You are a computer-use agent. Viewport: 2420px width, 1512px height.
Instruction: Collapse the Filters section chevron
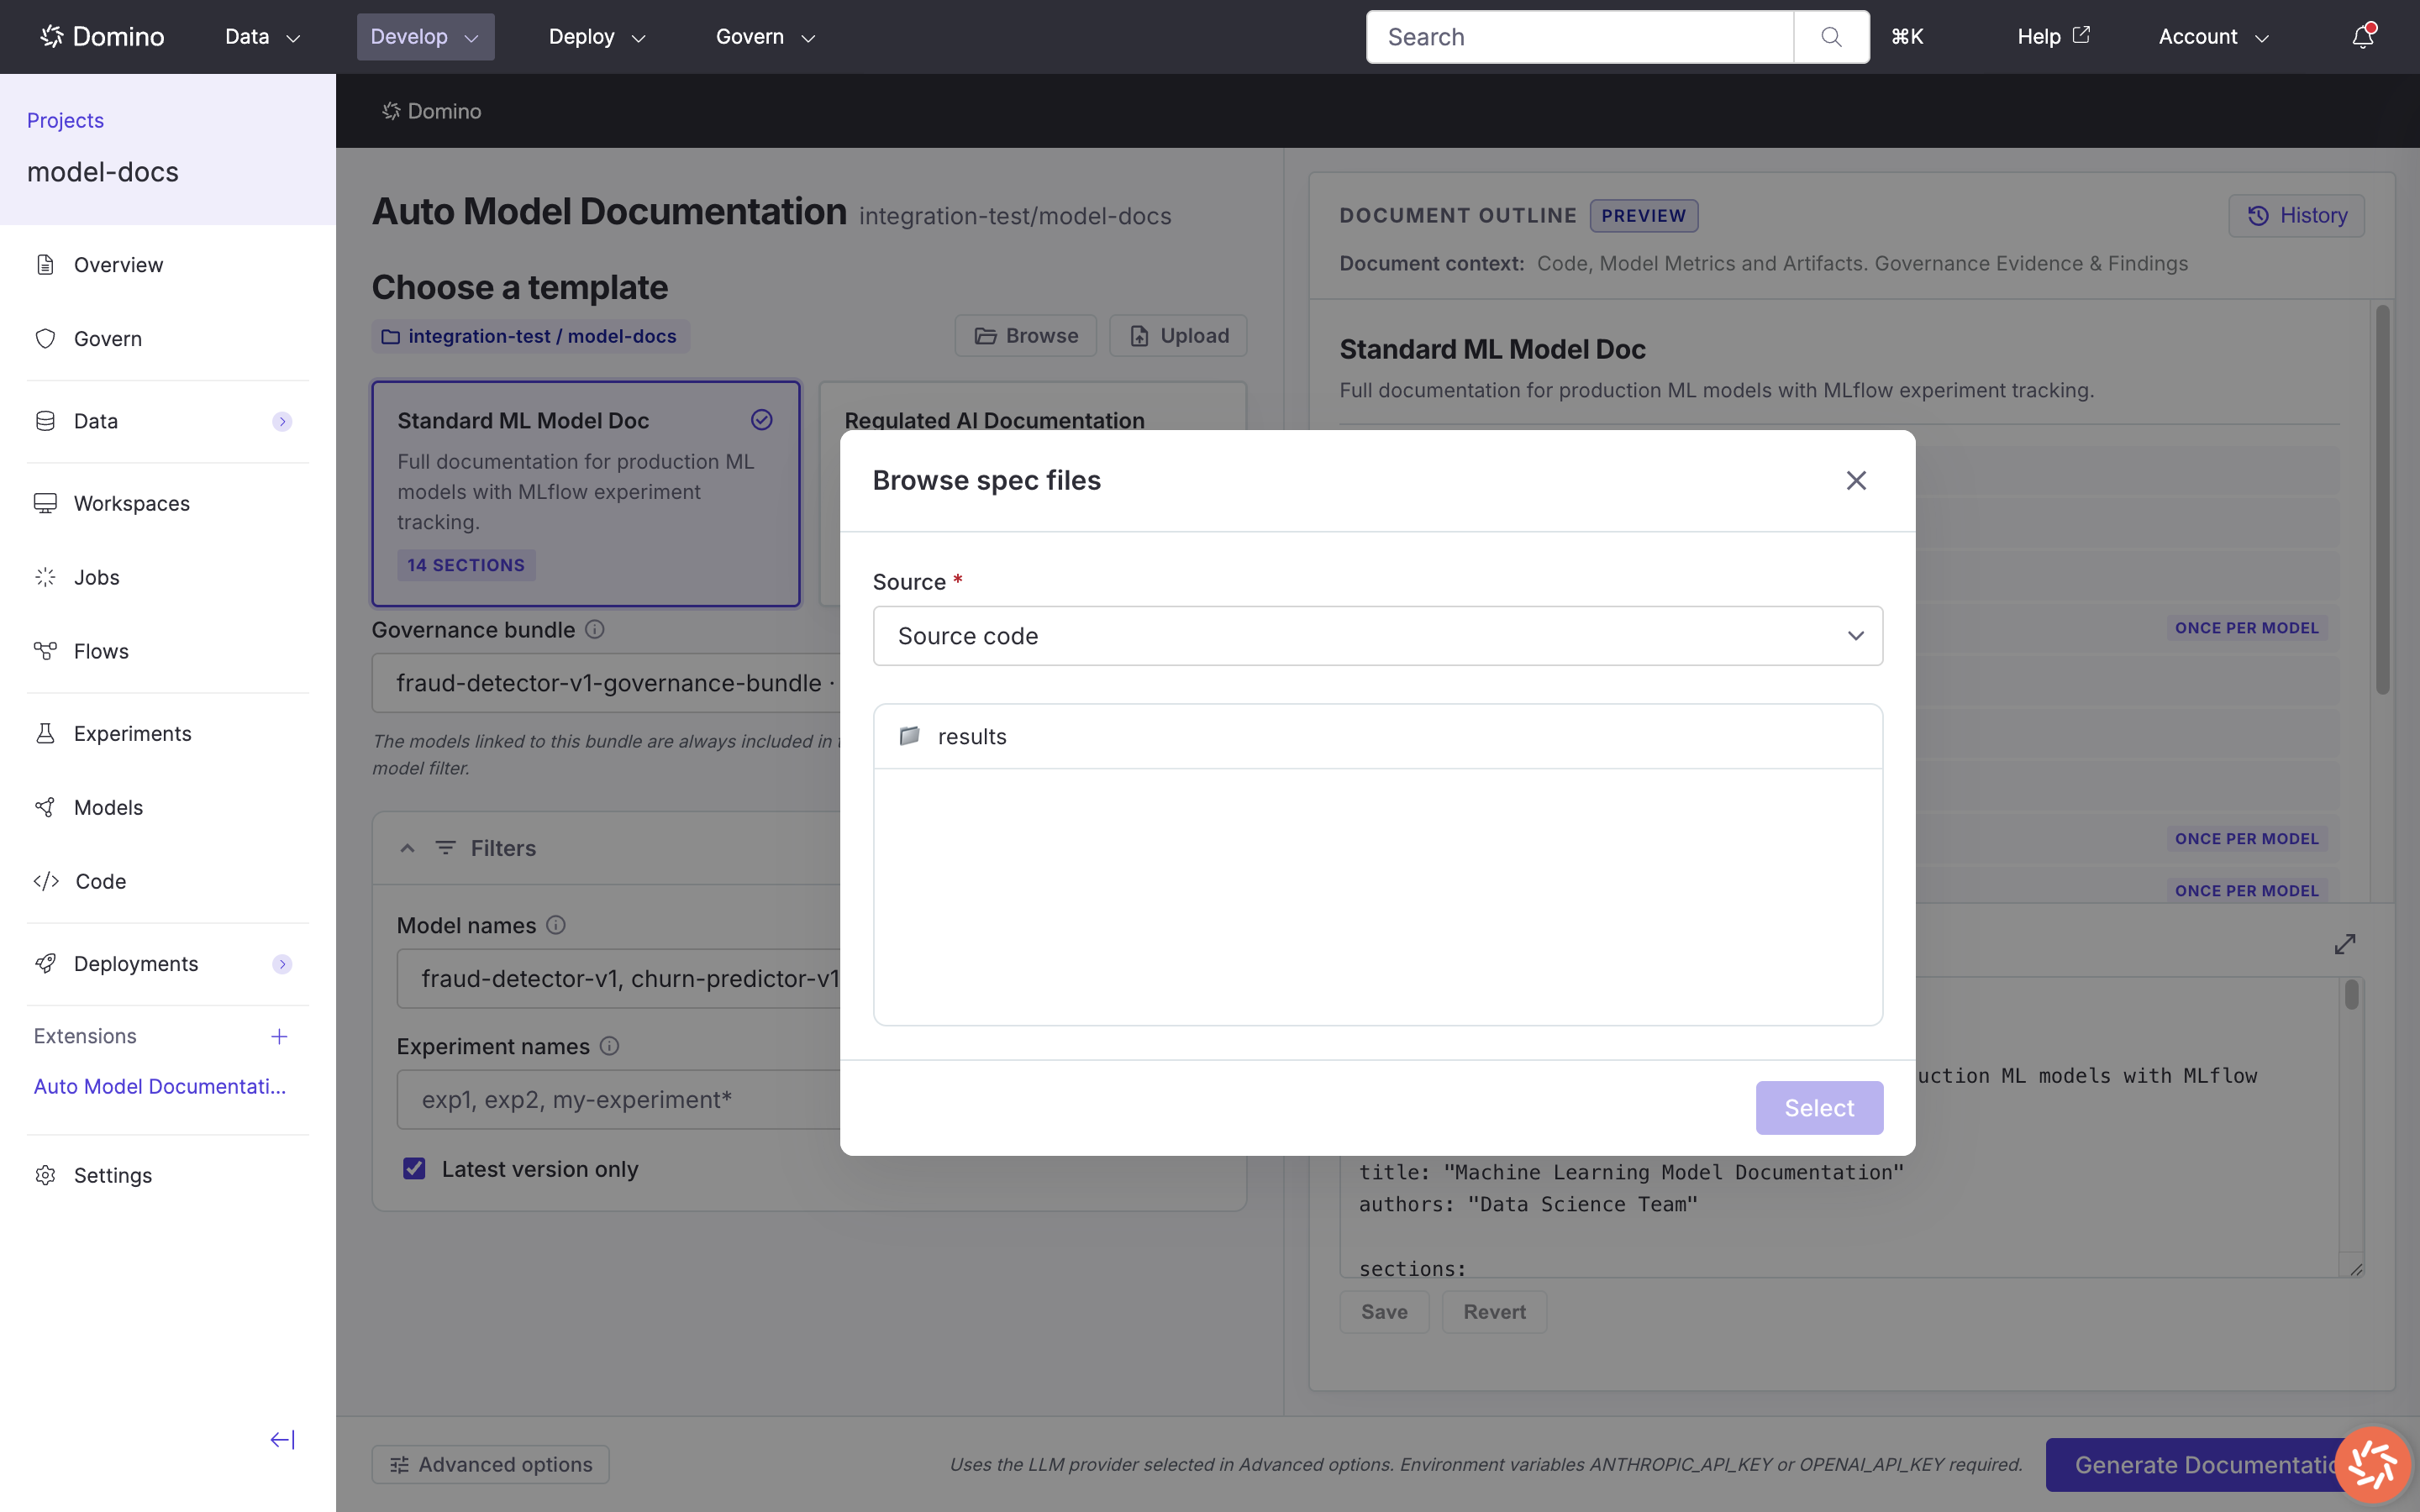(x=407, y=849)
